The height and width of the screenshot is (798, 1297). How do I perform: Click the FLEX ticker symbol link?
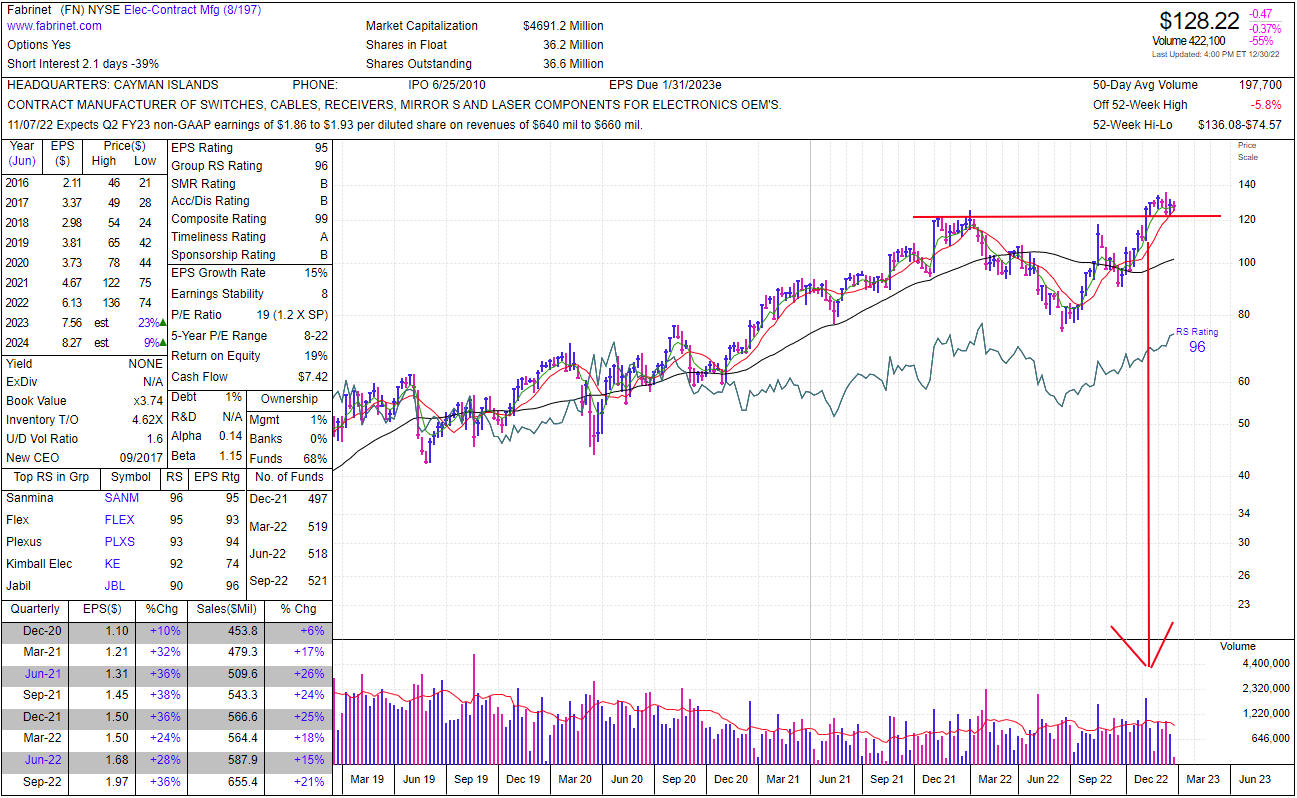click(119, 520)
